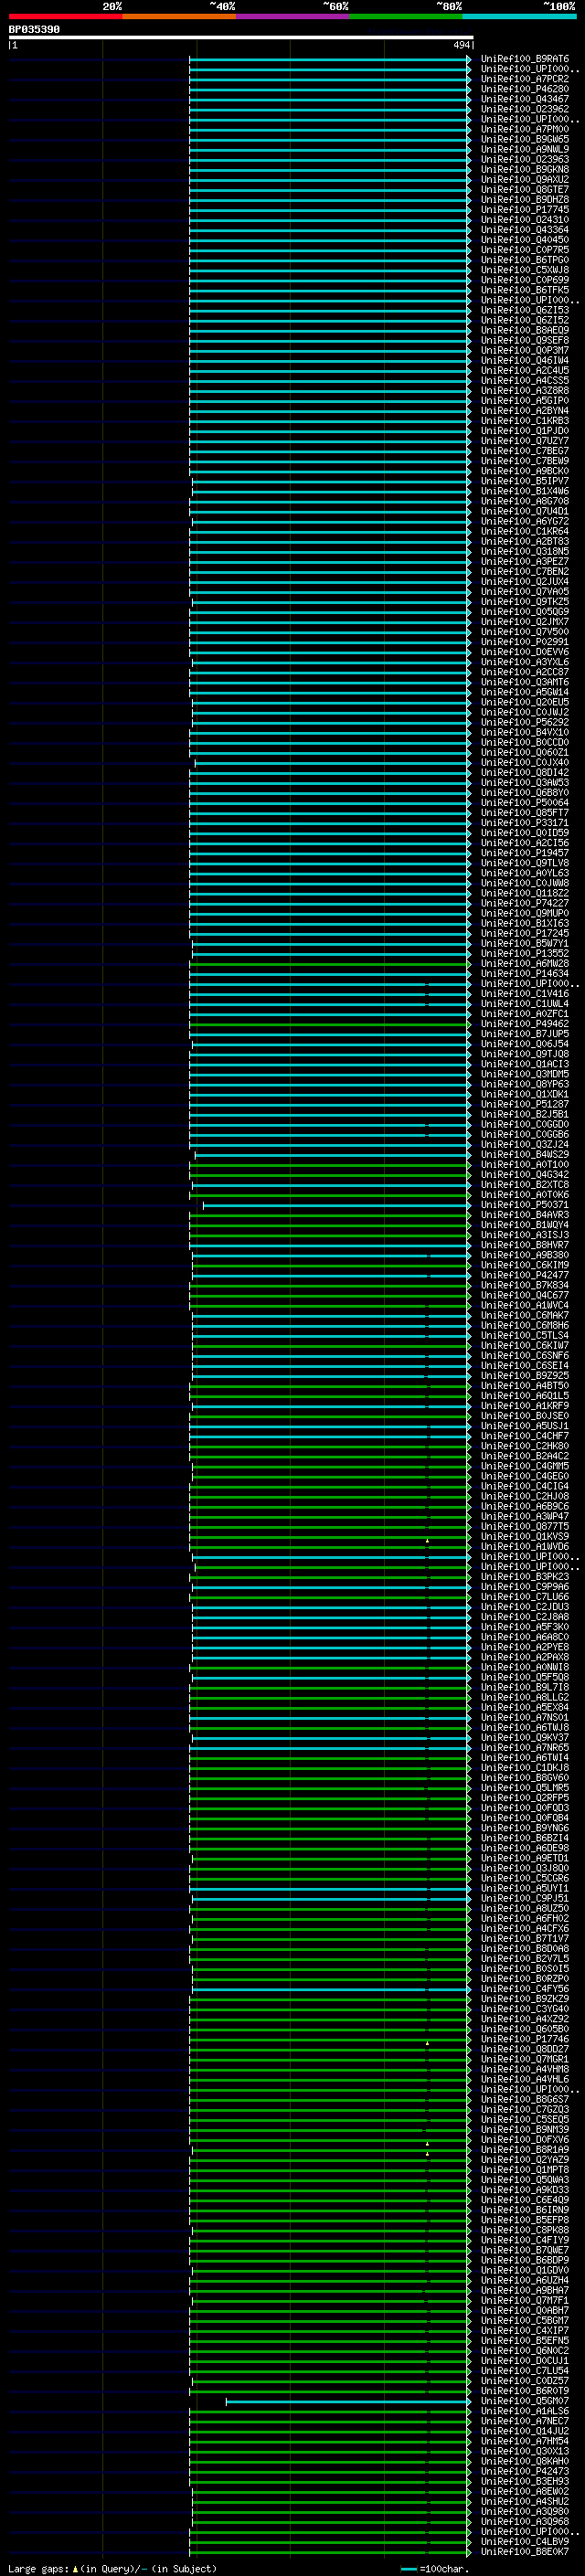Select the UniRef100_Q9SEF8 label
This screenshot has width=585, height=2576.
click(x=525, y=340)
